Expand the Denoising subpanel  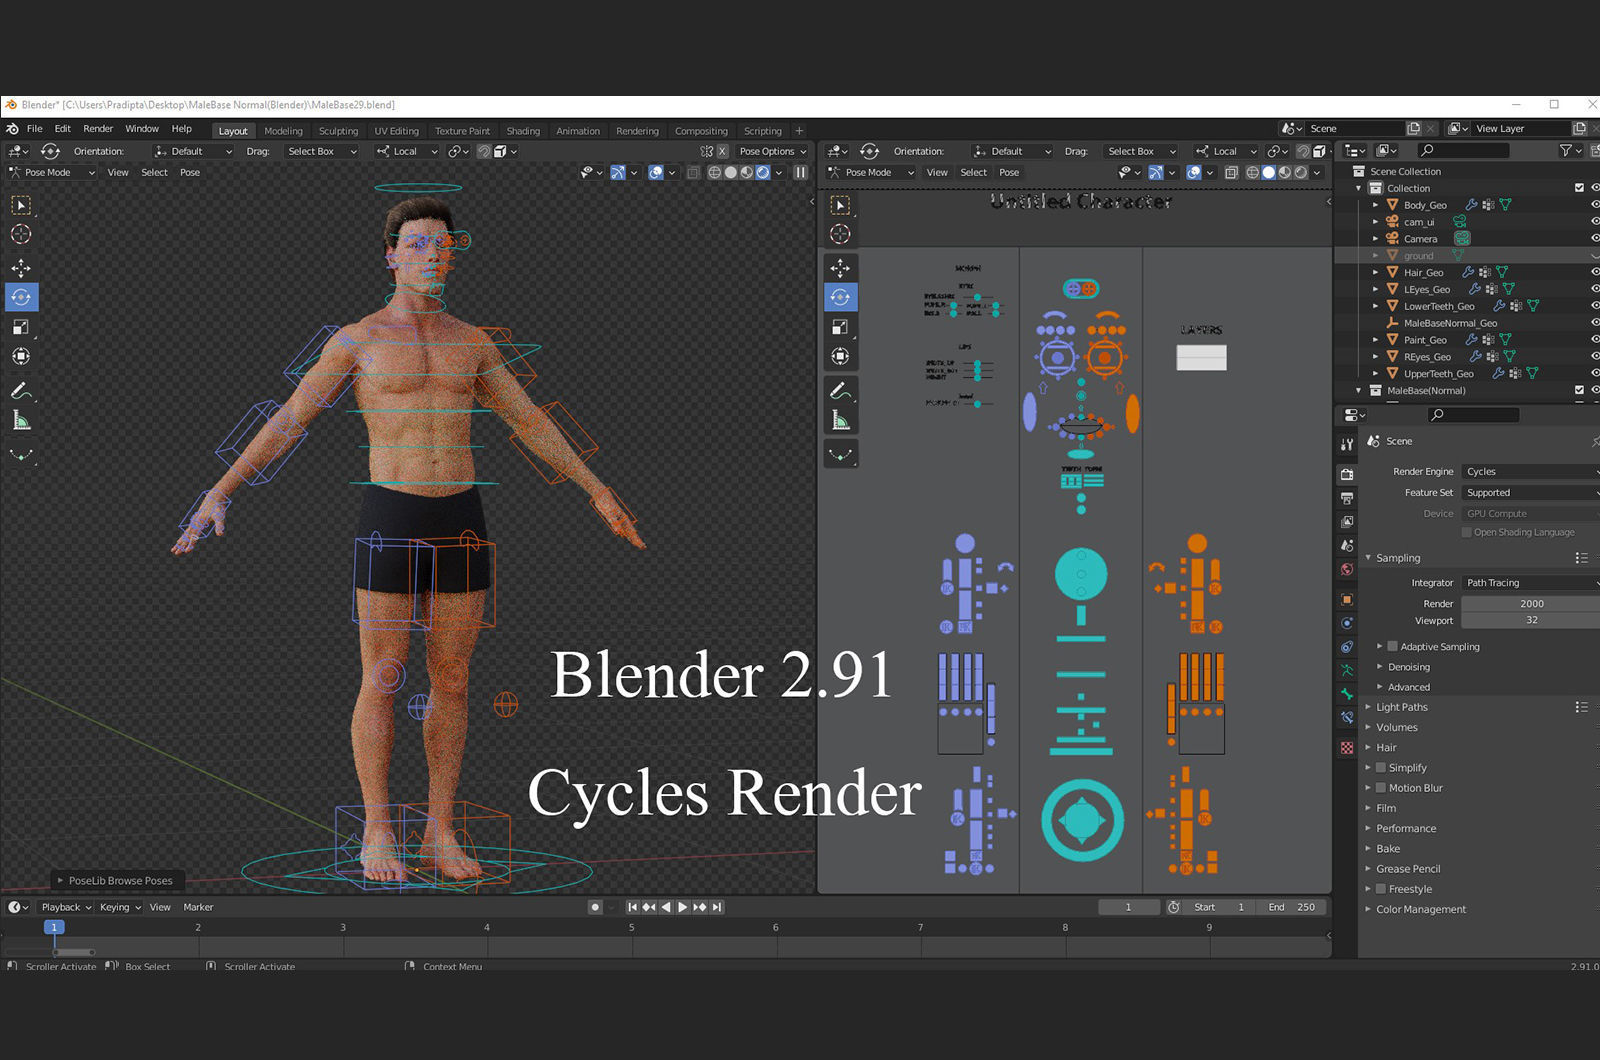[x=1408, y=666]
